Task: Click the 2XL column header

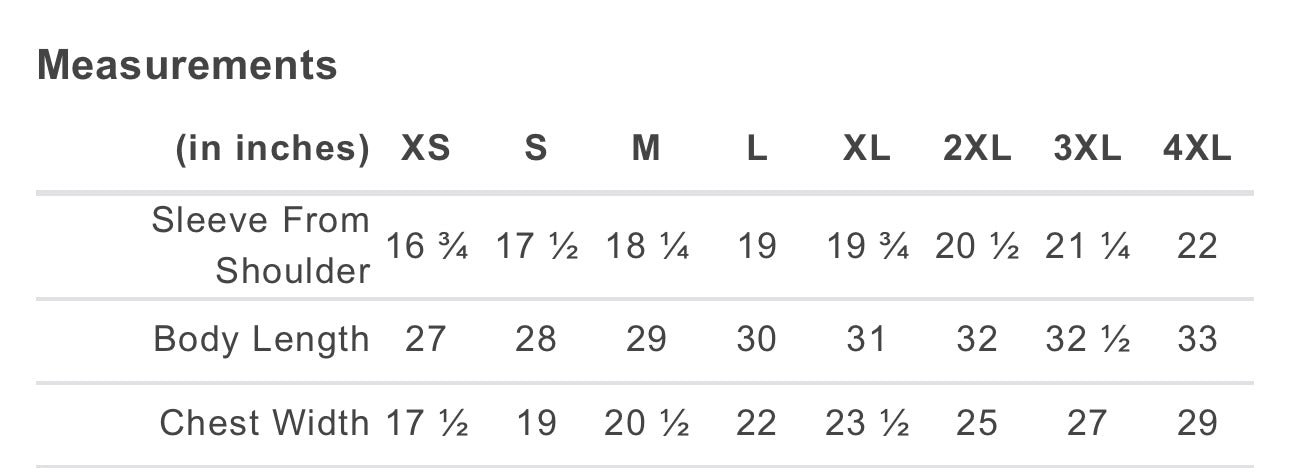Action: coord(977,149)
